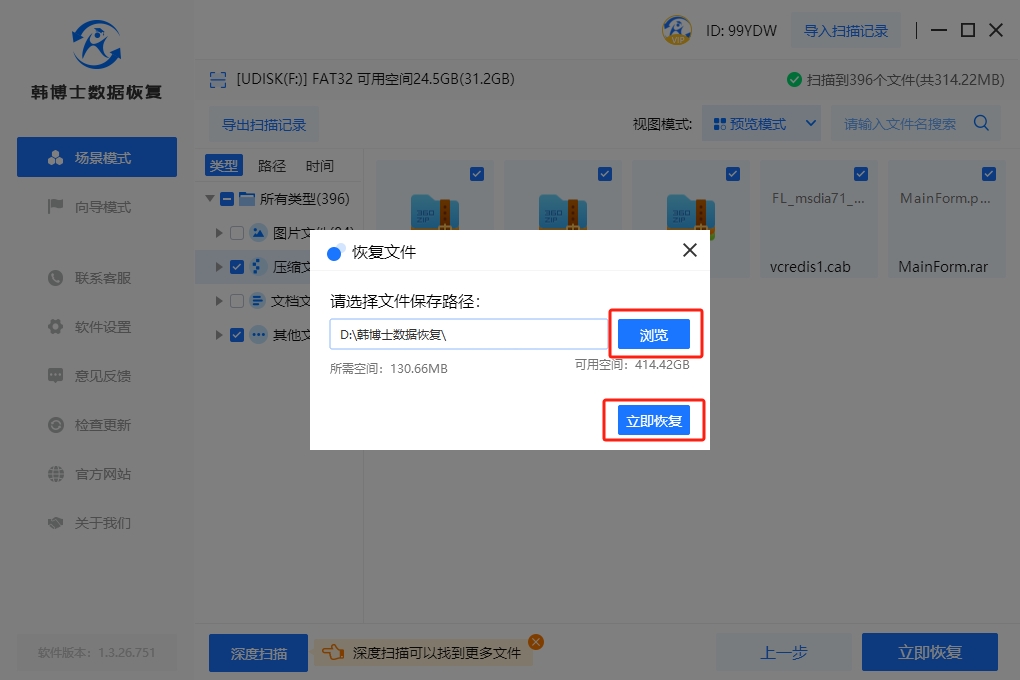Collapse the 所有类型 tree node
The image size is (1020, 680).
(210, 199)
